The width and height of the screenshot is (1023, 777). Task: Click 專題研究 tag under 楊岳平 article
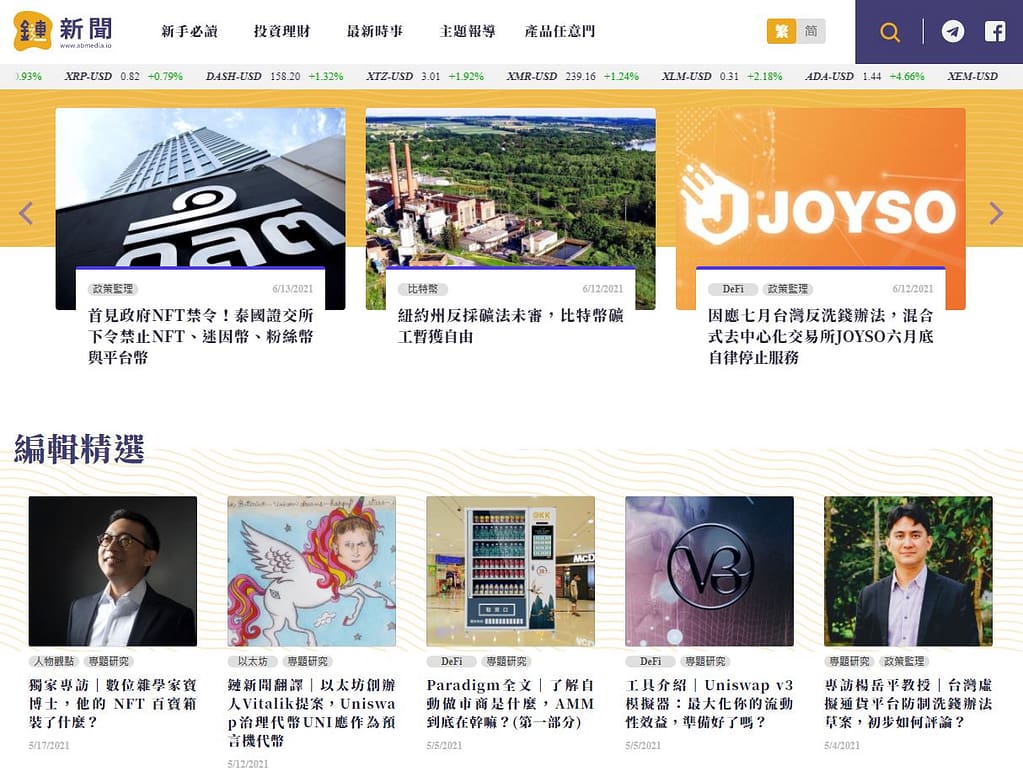[849, 662]
